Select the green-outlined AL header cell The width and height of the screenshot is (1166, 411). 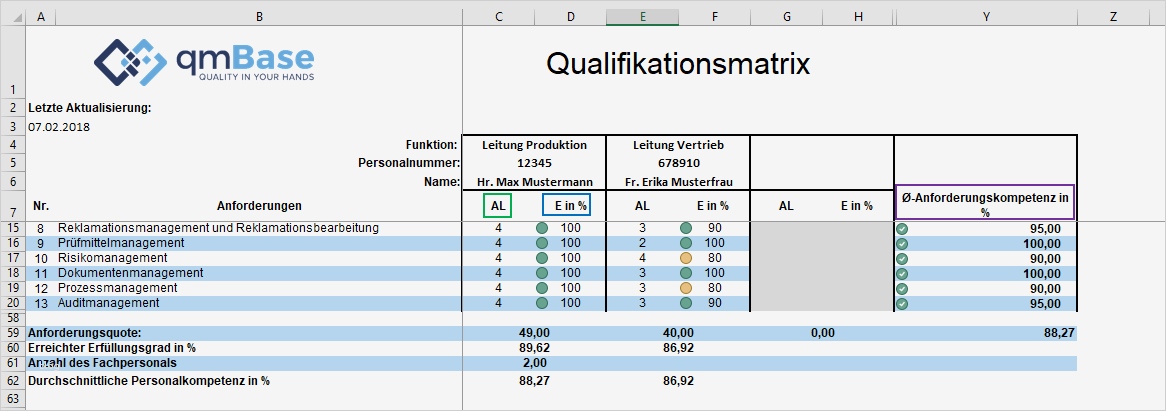[x=498, y=205]
